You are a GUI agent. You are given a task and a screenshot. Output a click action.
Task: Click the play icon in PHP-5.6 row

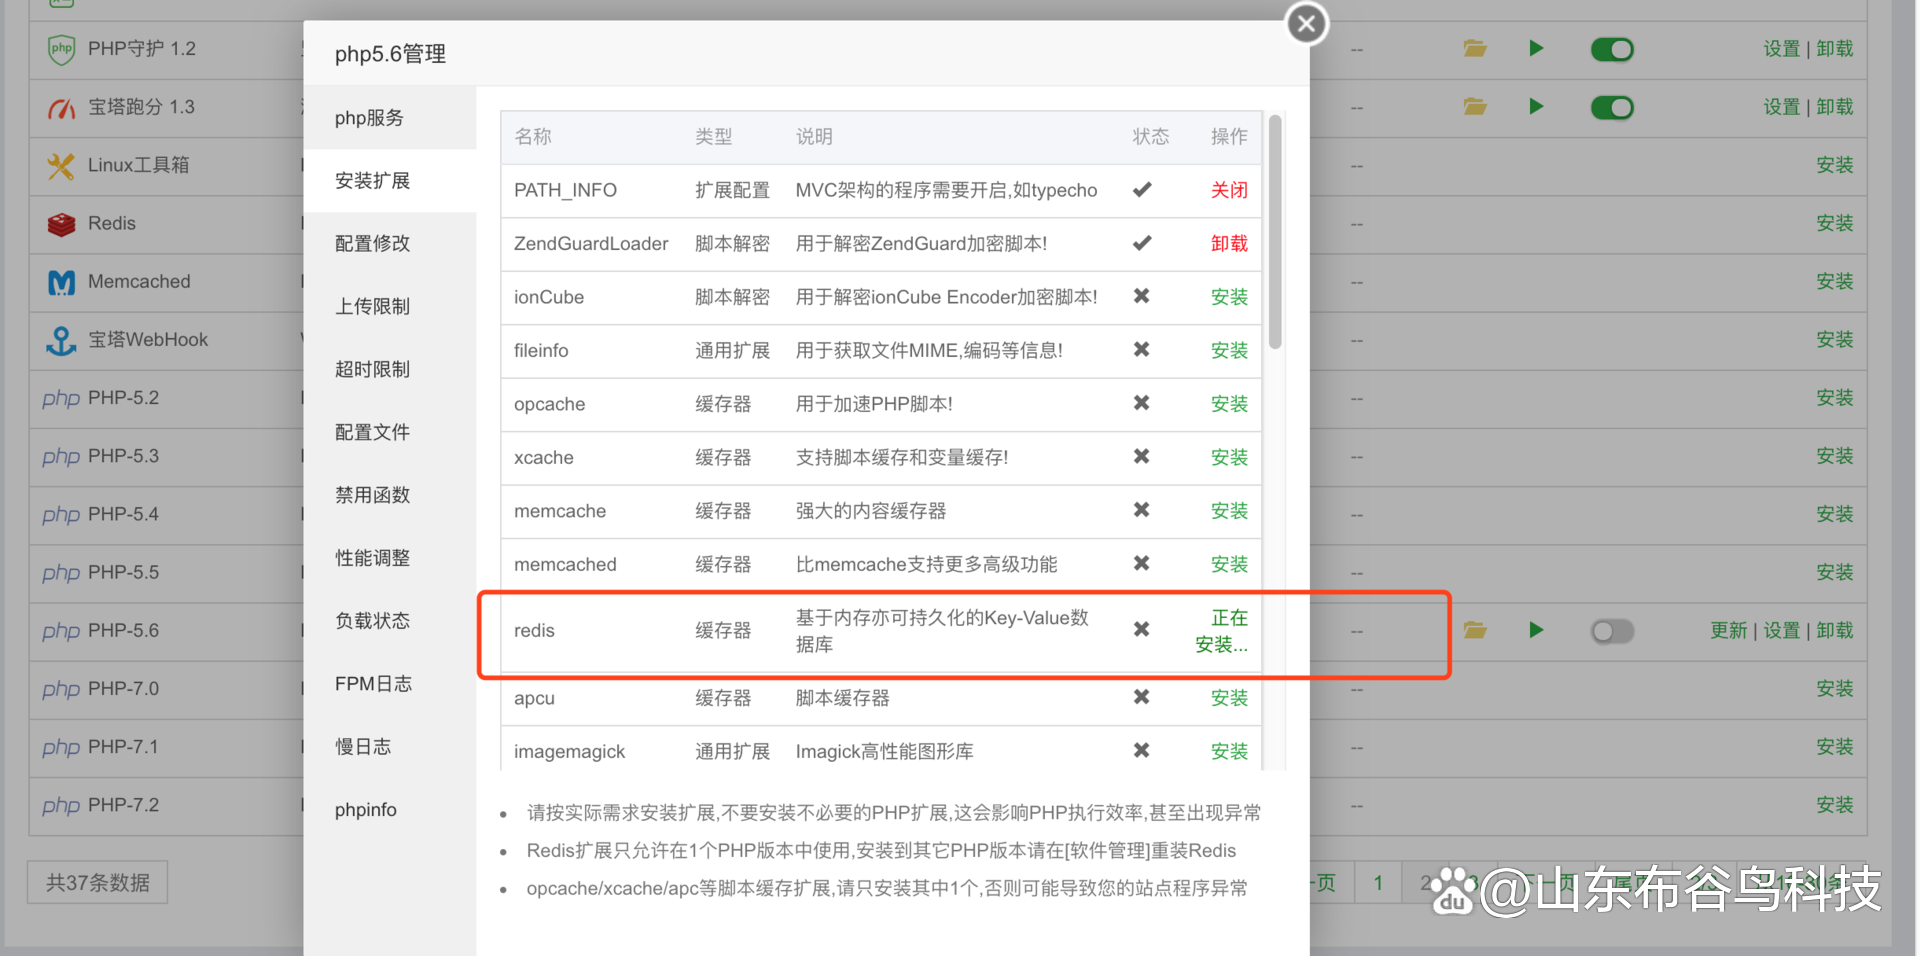pyautogui.click(x=1536, y=630)
